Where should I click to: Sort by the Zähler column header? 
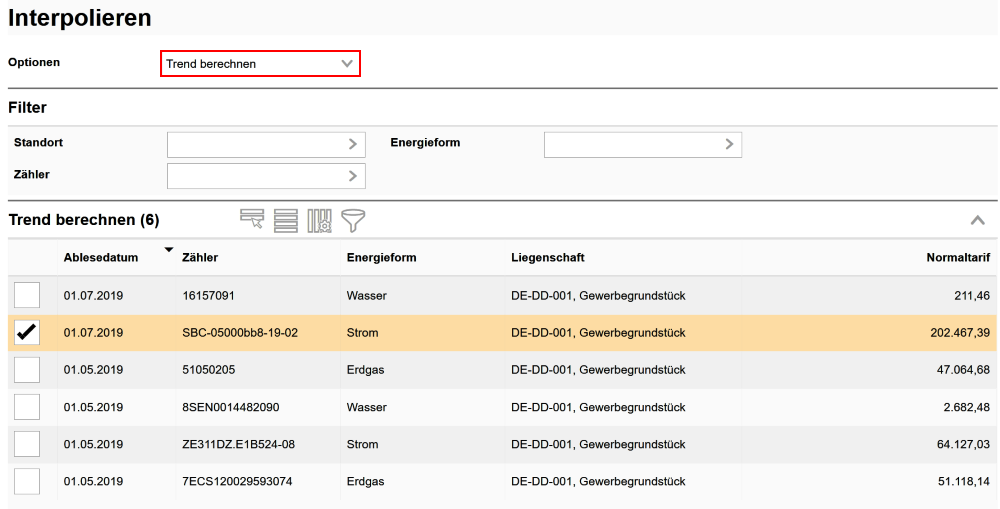coord(200,258)
